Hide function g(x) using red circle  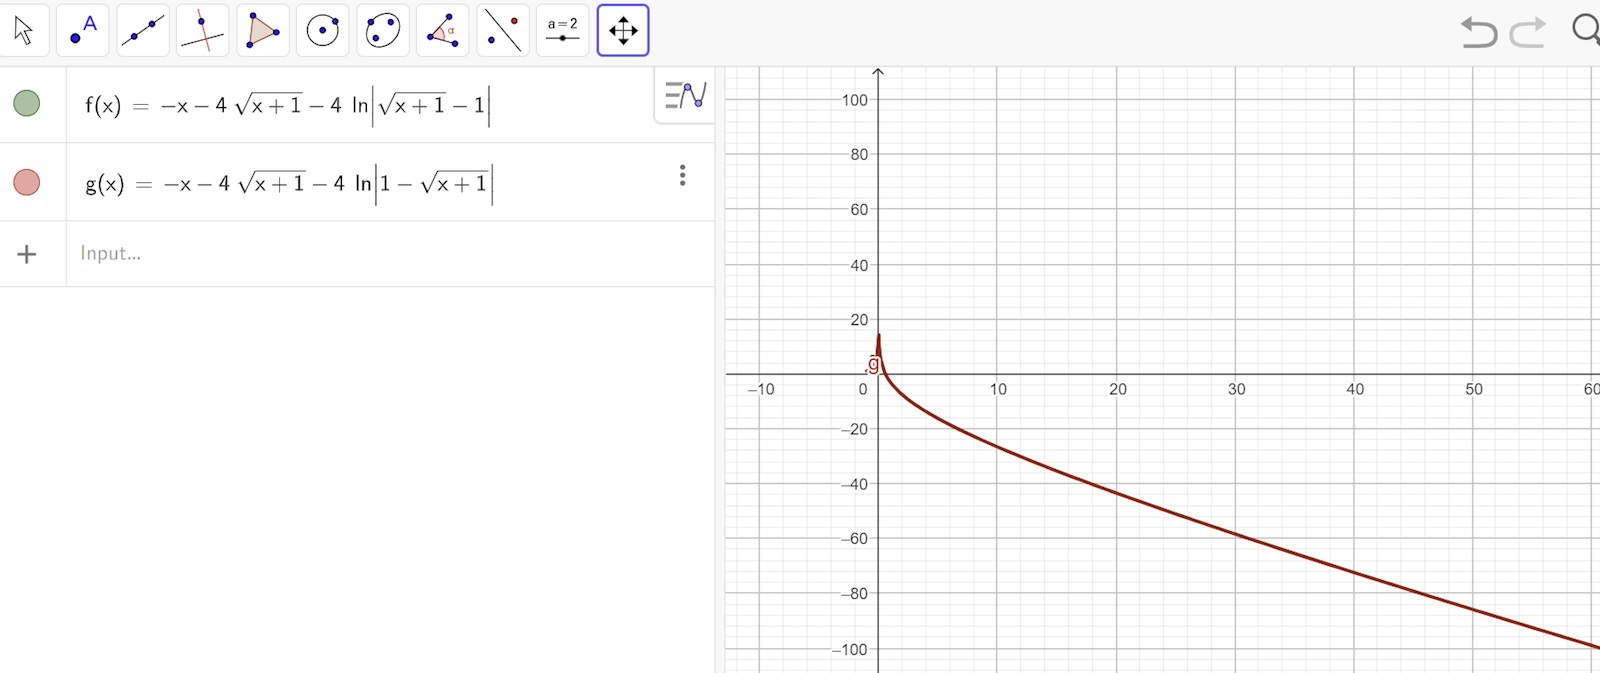27,182
